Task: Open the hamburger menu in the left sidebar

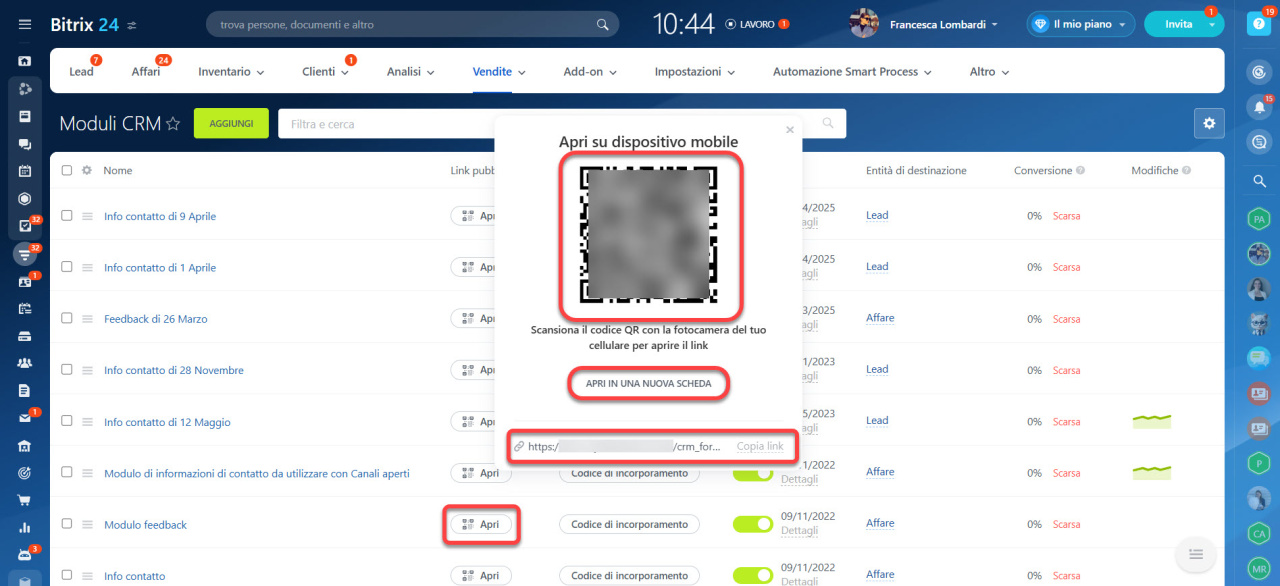Action: pos(25,24)
